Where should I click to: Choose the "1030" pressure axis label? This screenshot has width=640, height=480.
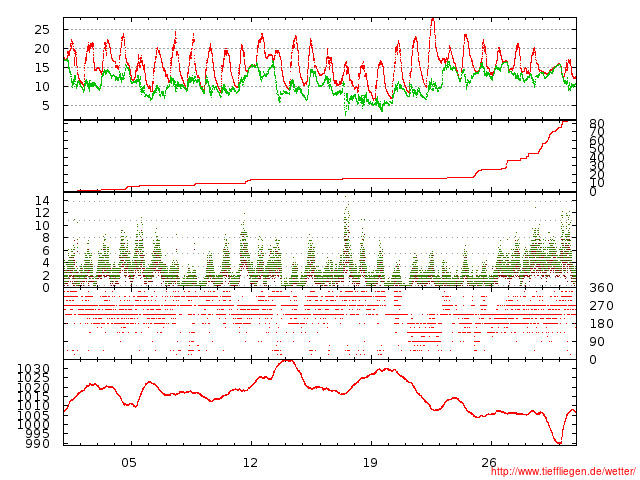33,369
